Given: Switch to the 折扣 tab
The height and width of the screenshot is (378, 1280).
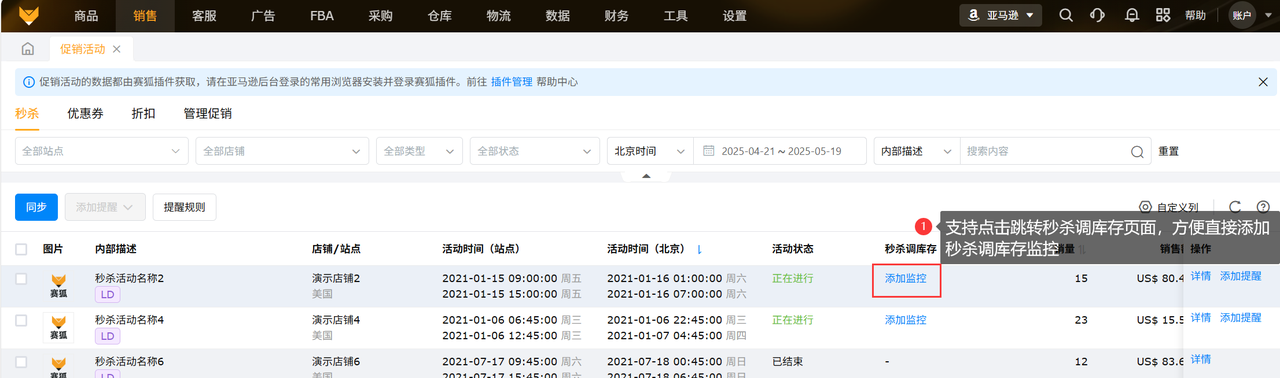Looking at the screenshot, I should coord(143,114).
